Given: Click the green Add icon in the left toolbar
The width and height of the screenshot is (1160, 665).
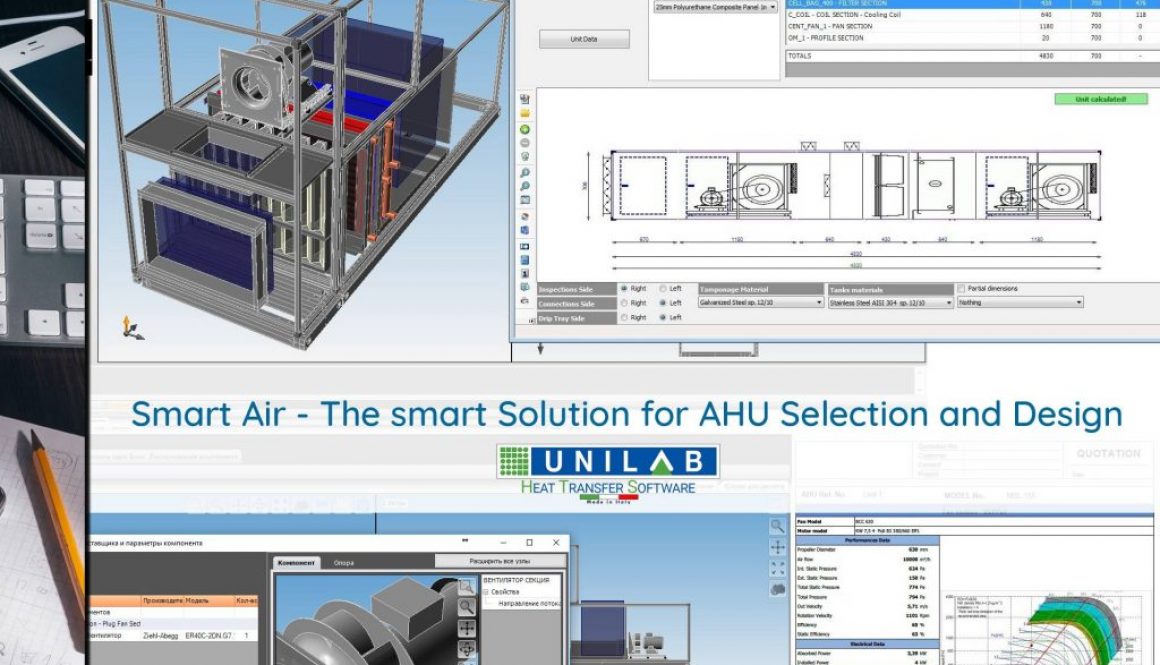Looking at the screenshot, I should click(522, 130).
